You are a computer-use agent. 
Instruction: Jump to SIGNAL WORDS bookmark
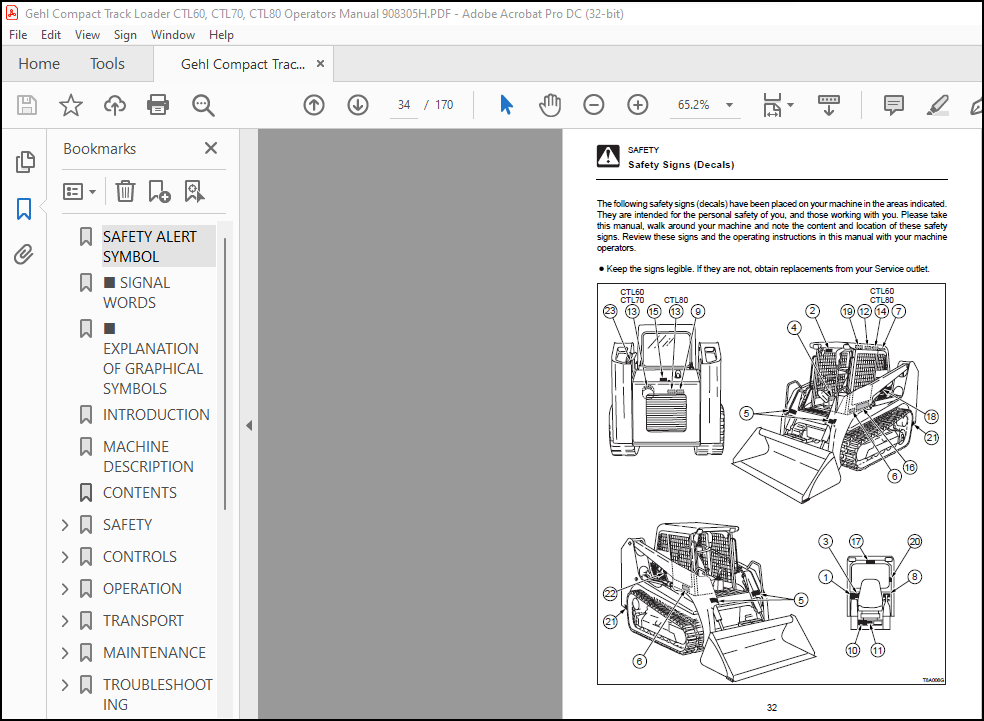click(137, 292)
